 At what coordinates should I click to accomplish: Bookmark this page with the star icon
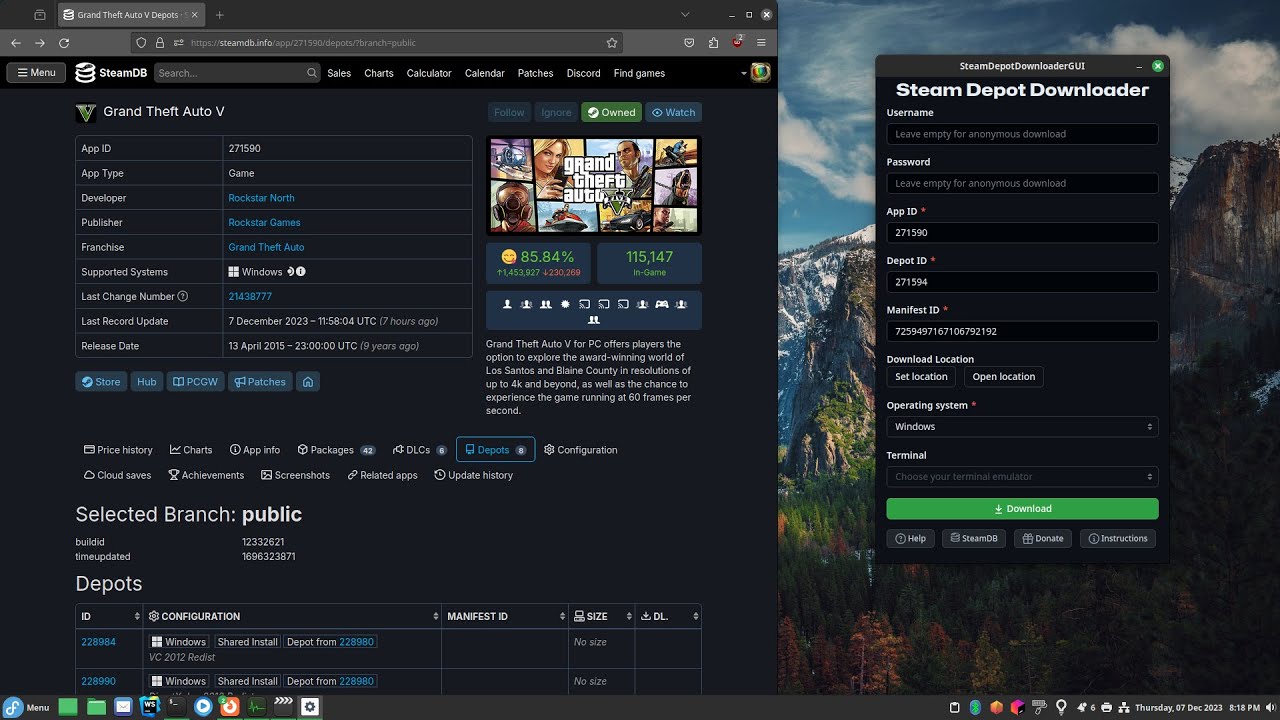click(x=612, y=43)
